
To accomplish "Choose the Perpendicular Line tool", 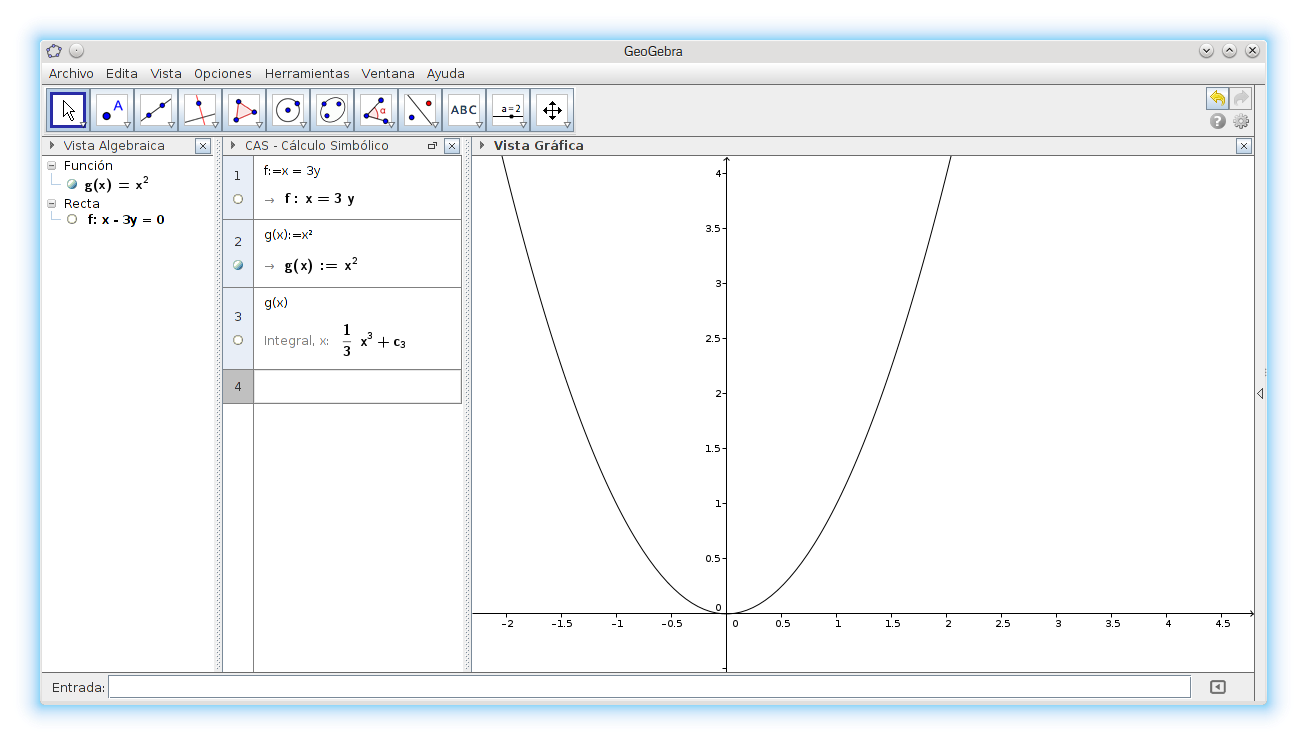I will tap(200, 110).
